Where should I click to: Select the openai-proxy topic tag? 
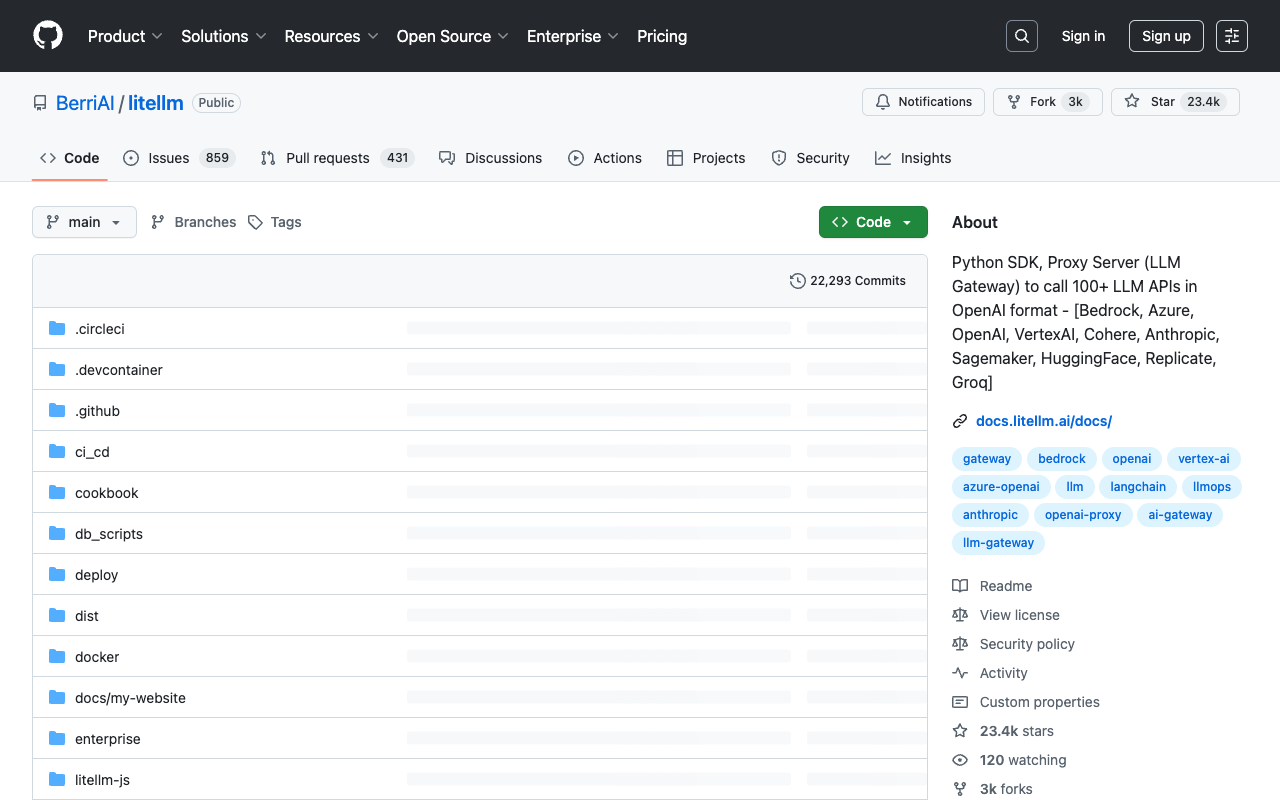coord(1083,515)
